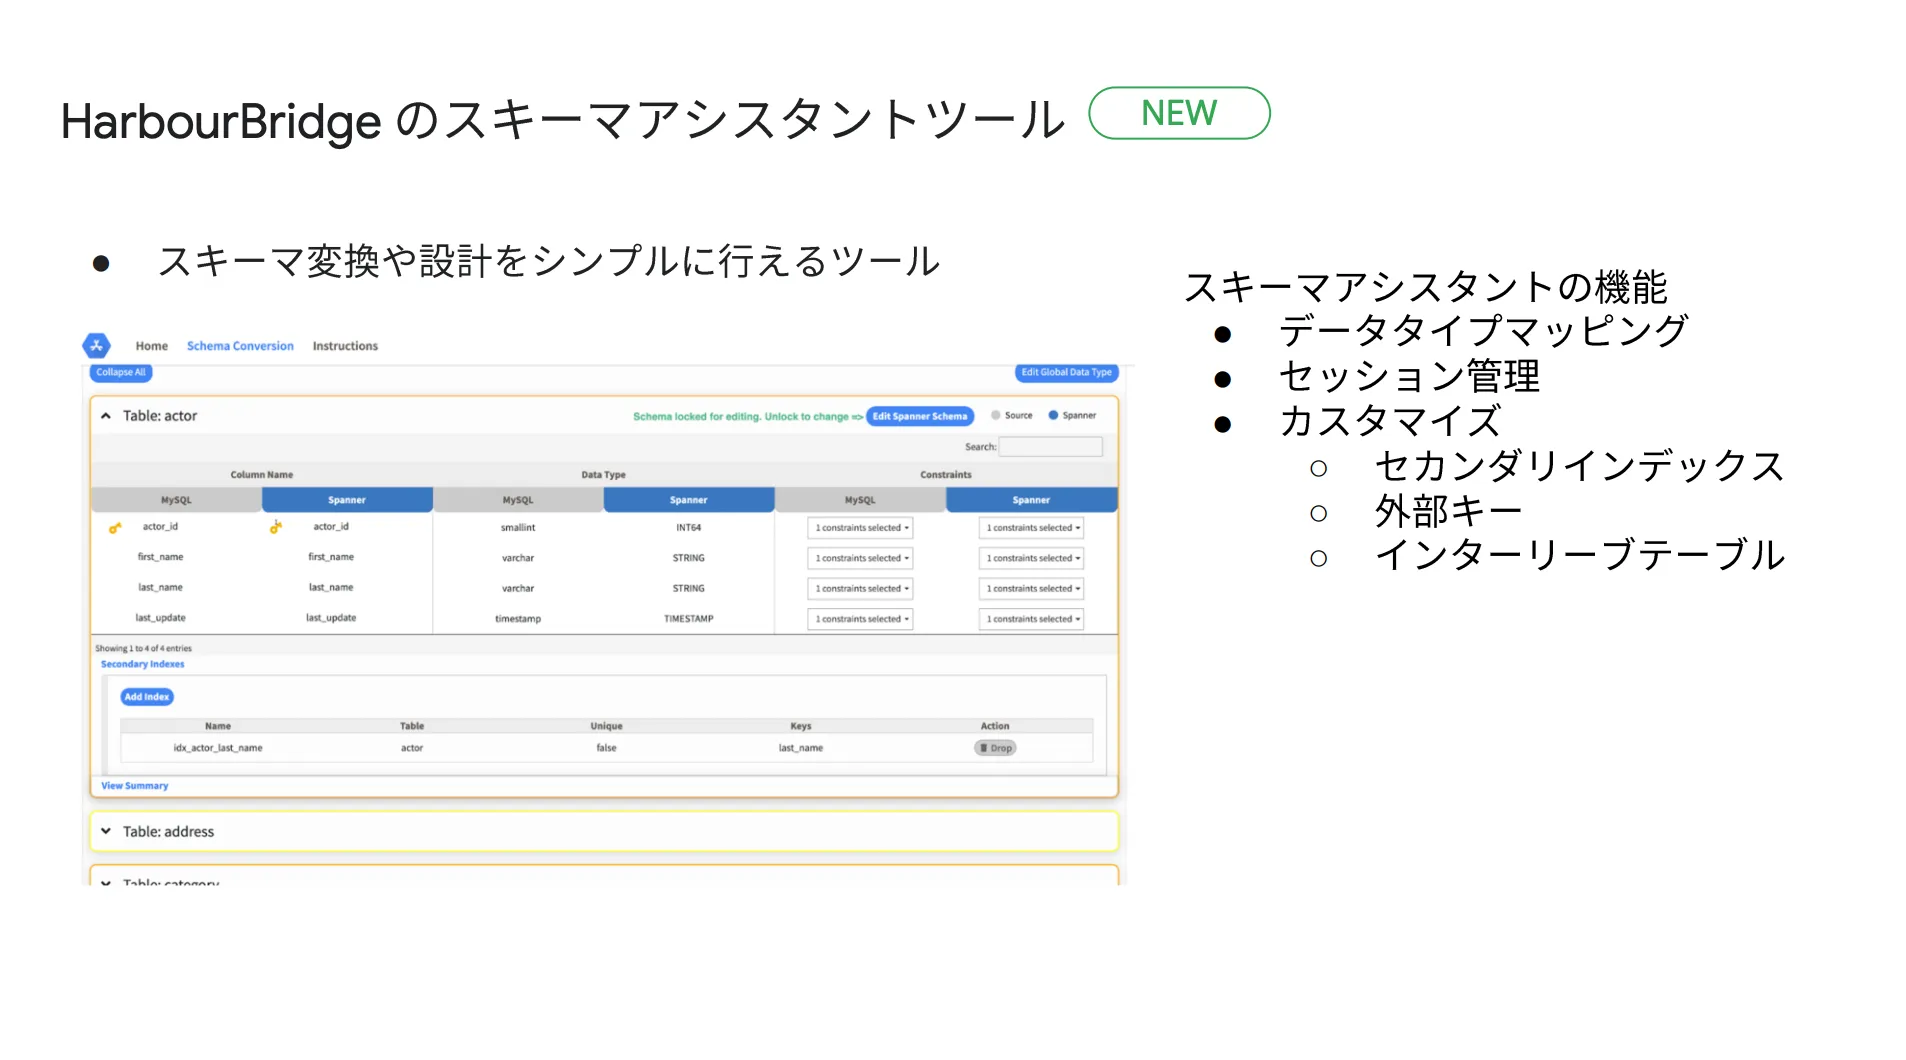The width and height of the screenshot is (1906, 1060).
Task: Collapse the Table: actor panel
Action: point(105,416)
